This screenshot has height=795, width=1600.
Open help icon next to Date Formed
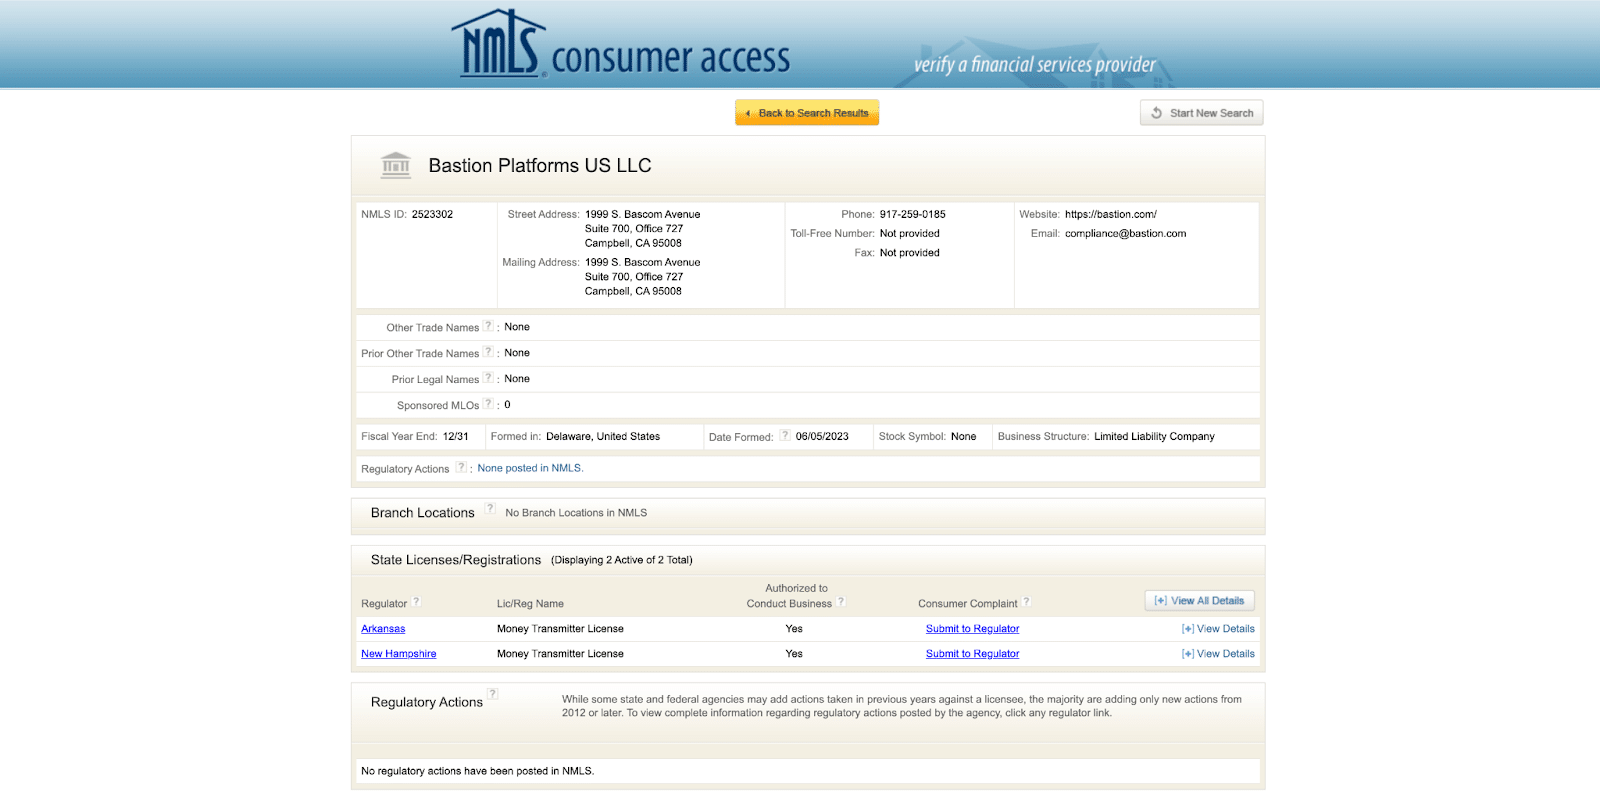[x=785, y=435]
